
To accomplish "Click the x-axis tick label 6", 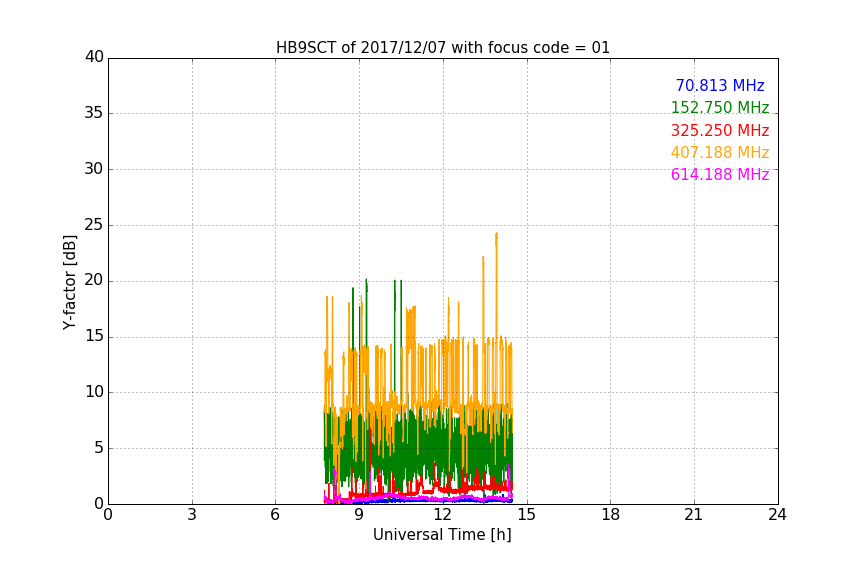I will (x=276, y=515).
